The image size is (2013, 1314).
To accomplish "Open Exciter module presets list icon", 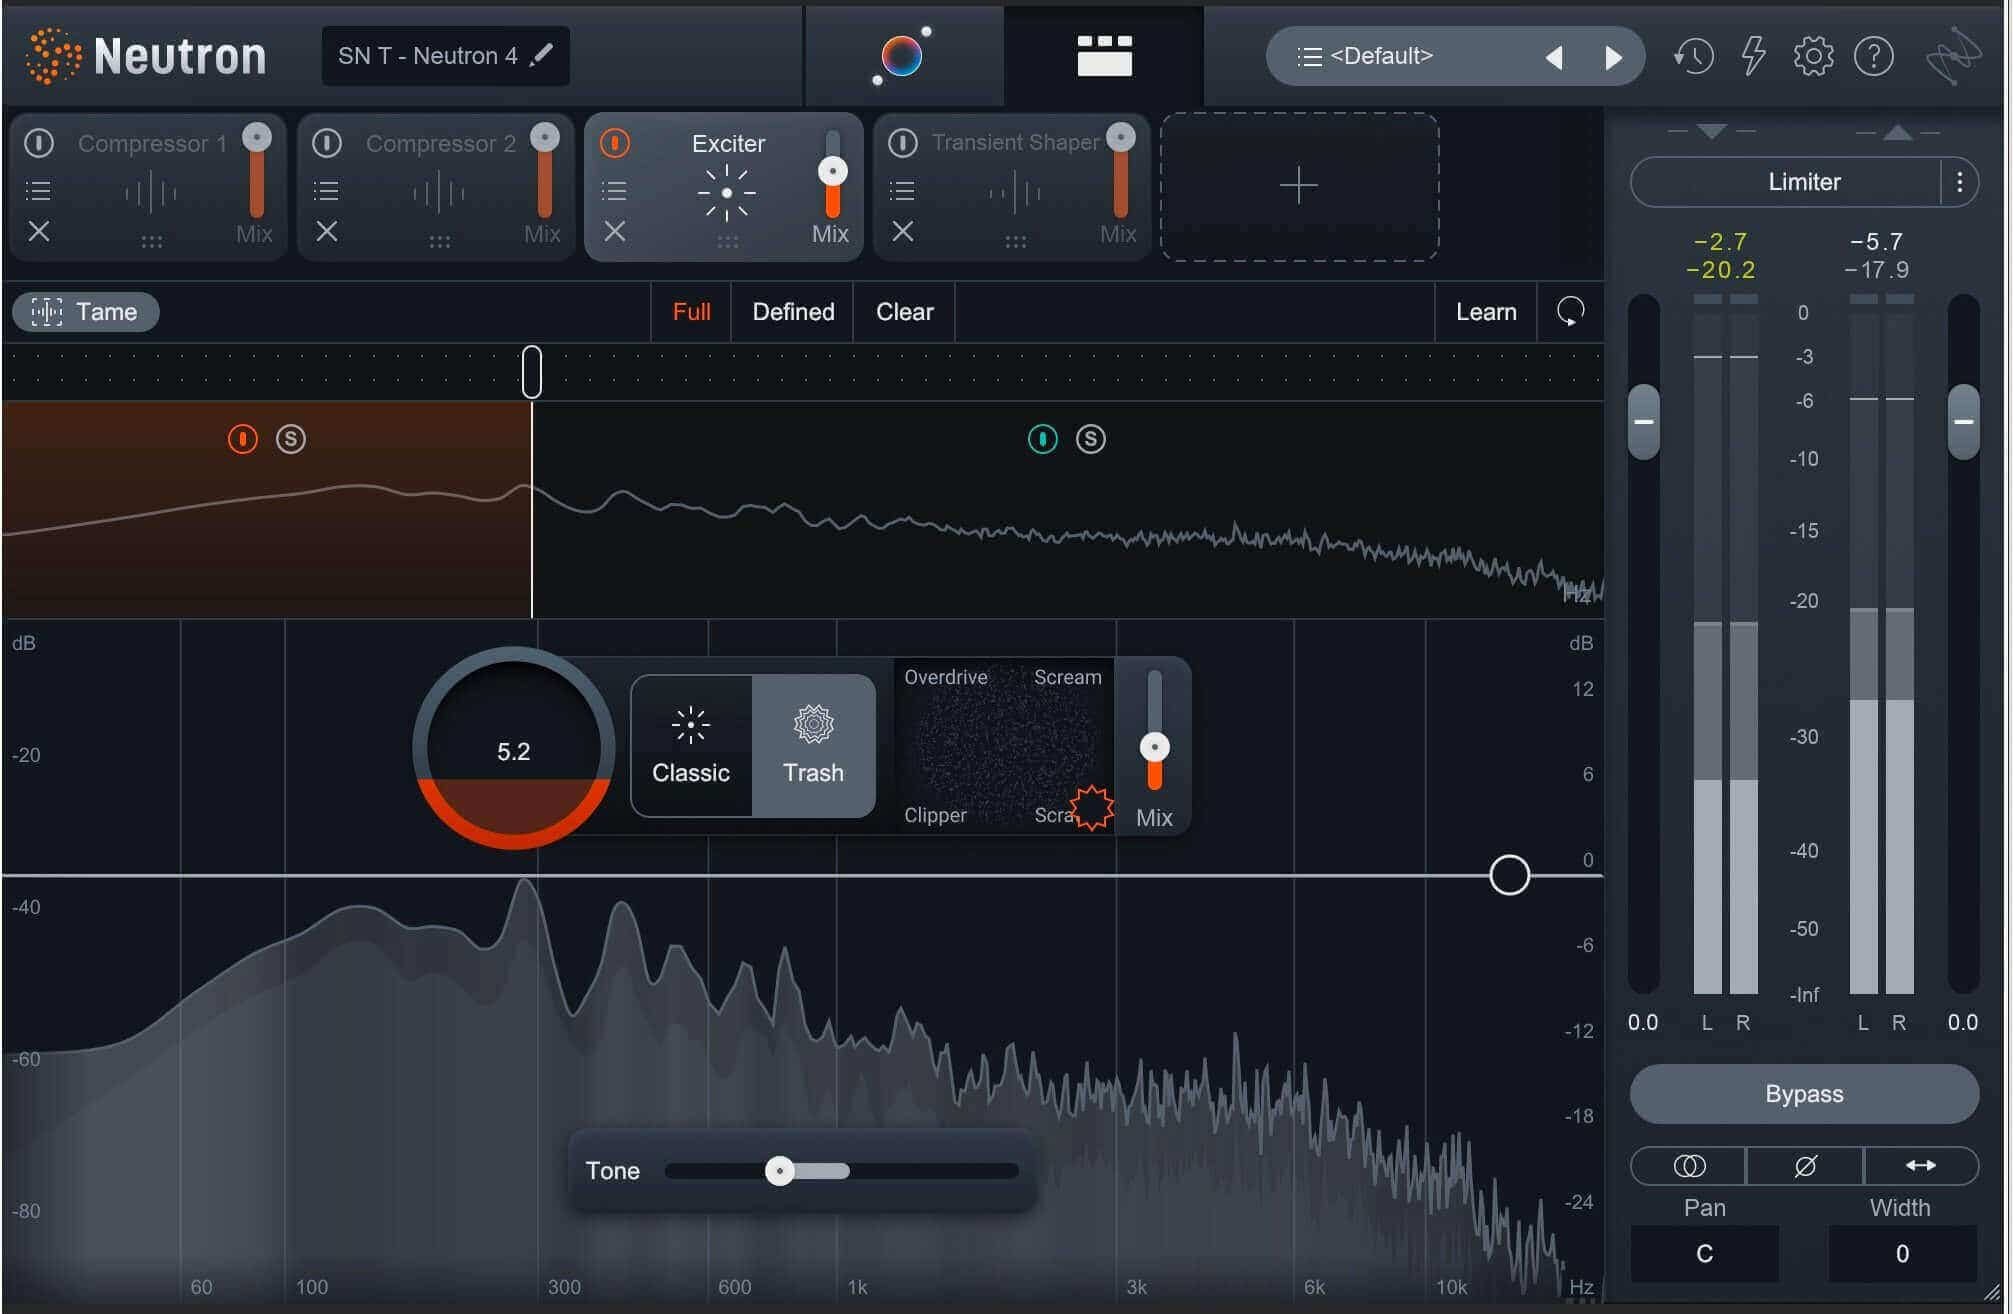I will point(614,190).
